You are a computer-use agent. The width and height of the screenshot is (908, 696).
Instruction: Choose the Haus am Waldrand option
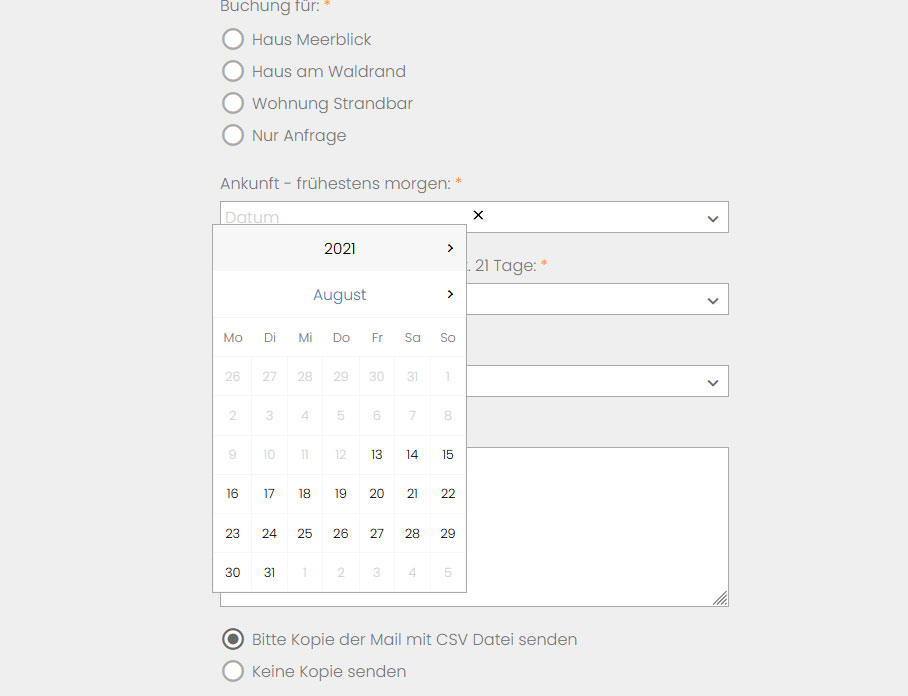[x=233, y=71]
